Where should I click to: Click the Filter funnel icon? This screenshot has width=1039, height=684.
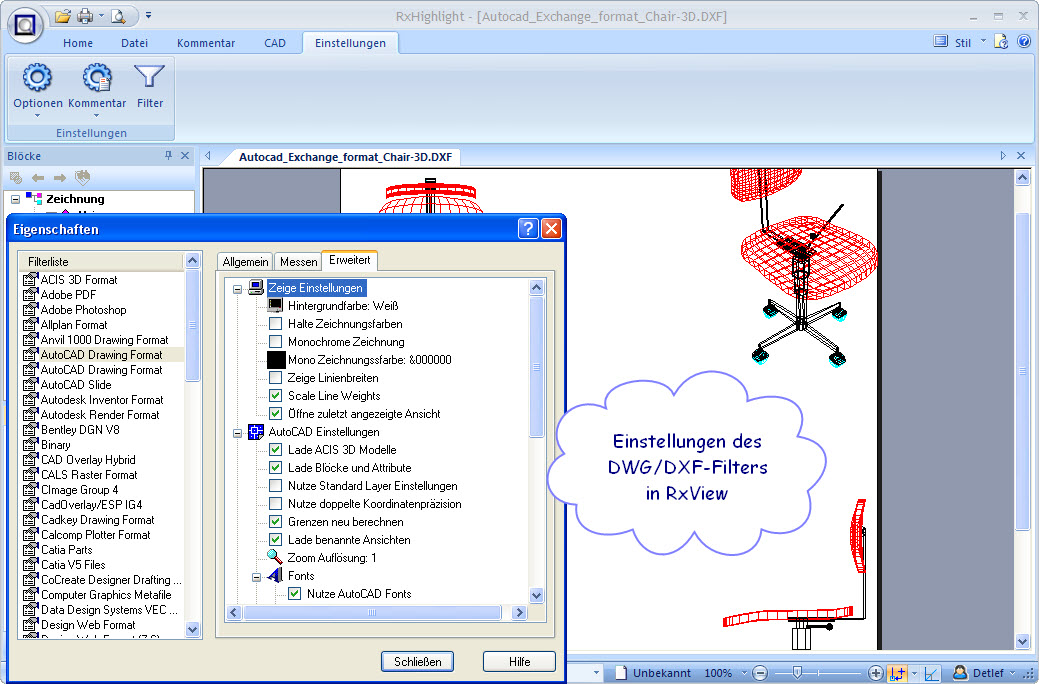pos(149,78)
